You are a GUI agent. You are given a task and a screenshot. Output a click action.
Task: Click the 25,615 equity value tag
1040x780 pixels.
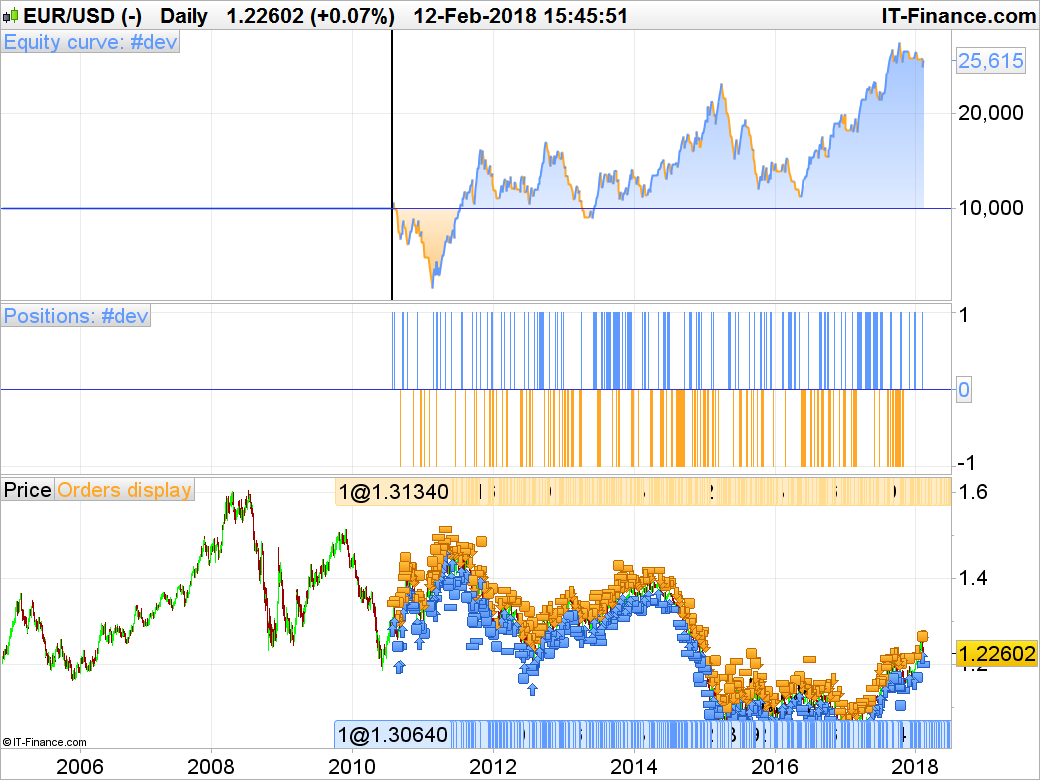[990, 61]
